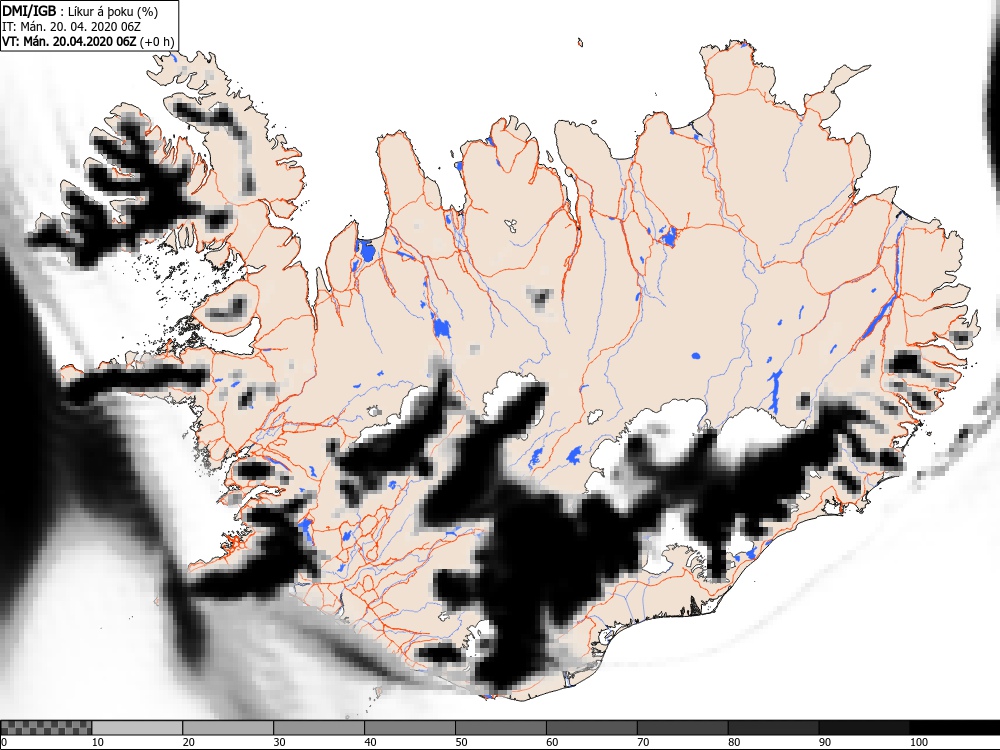The height and width of the screenshot is (750, 1000).
Task: Click the legend label '20'
Action: [189, 742]
